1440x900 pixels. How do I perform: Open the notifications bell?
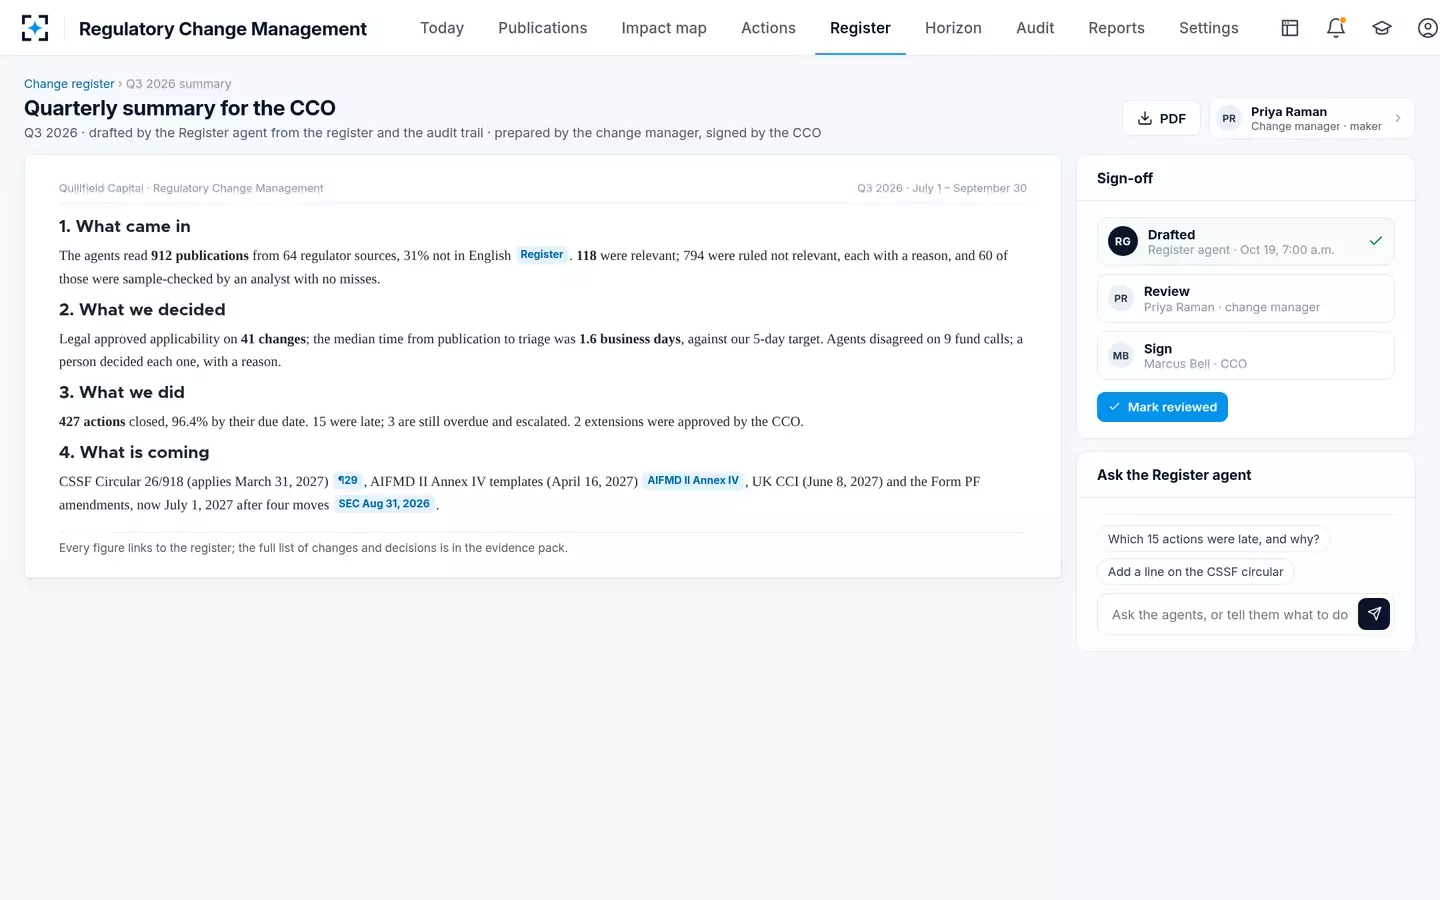click(1336, 28)
